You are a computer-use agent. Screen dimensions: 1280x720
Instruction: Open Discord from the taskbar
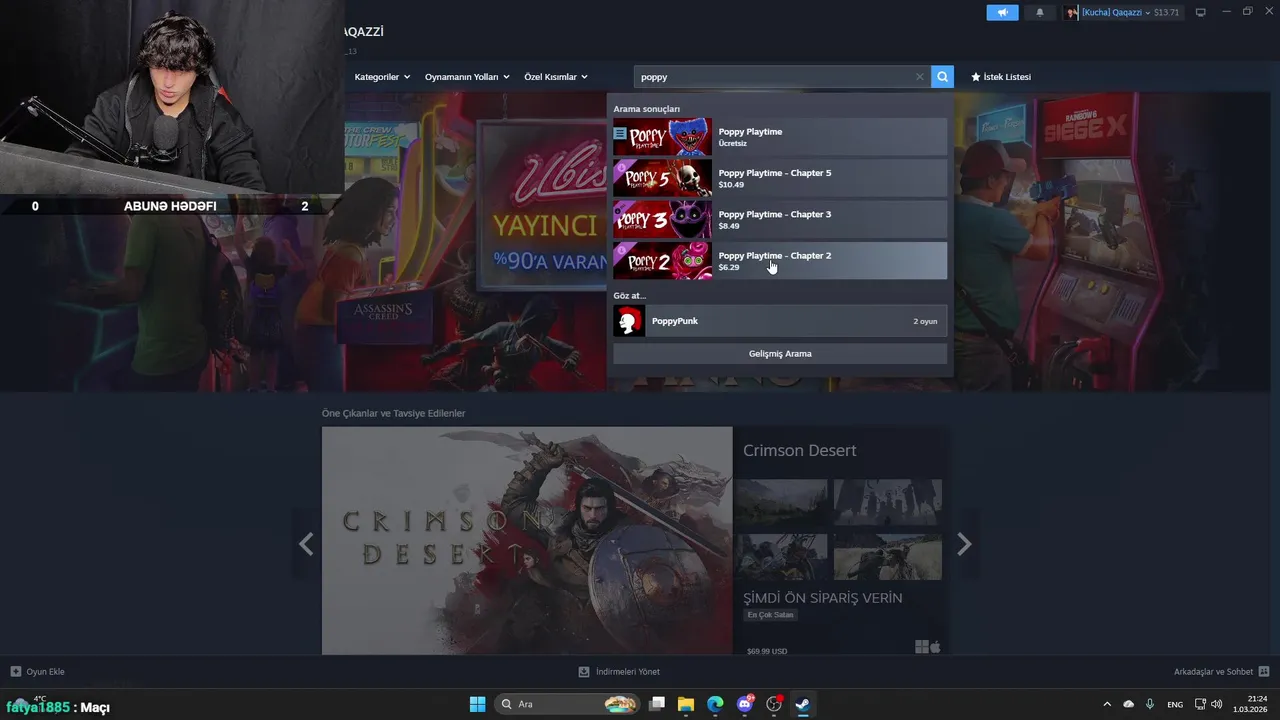[x=745, y=704]
